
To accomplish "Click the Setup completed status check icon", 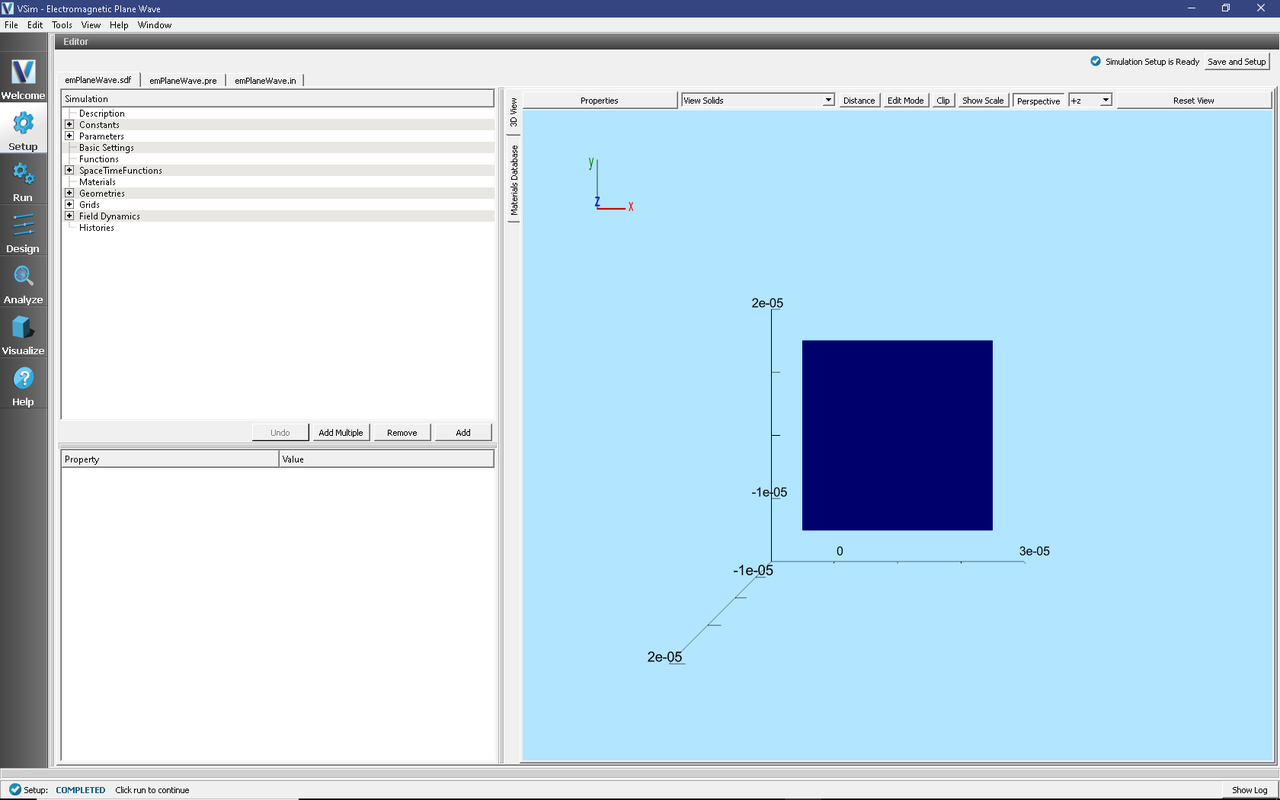I will click(x=14, y=790).
